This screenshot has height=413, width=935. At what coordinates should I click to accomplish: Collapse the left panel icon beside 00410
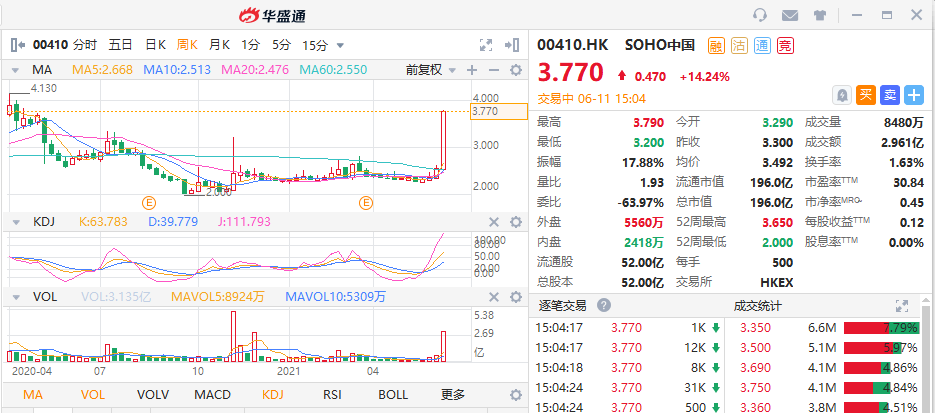pyautogui.click(x=18, y=45)
